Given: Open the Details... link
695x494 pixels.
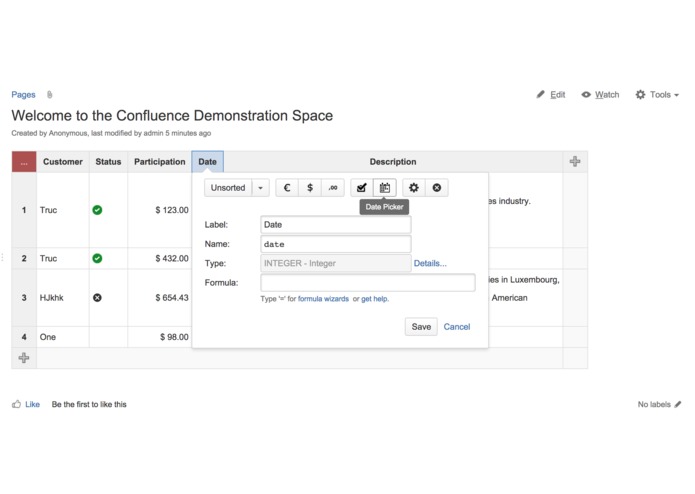Looking at the screenshot, I should tap(430, 263).
